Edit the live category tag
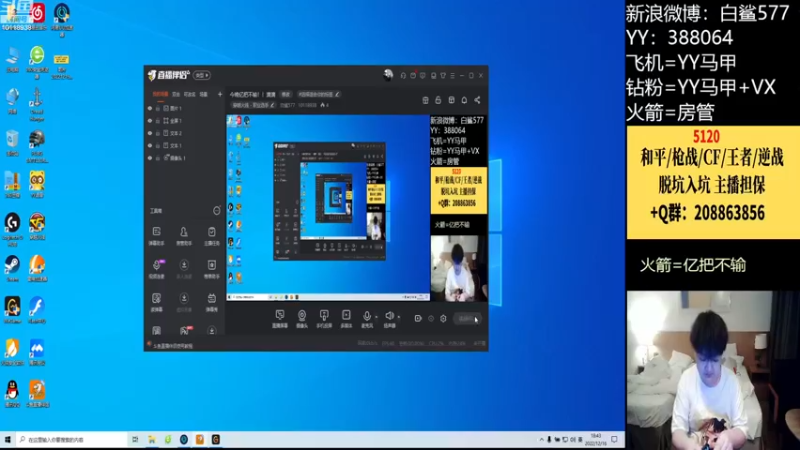The width and height of the screenshot is (800, 450). click(253, 105)
